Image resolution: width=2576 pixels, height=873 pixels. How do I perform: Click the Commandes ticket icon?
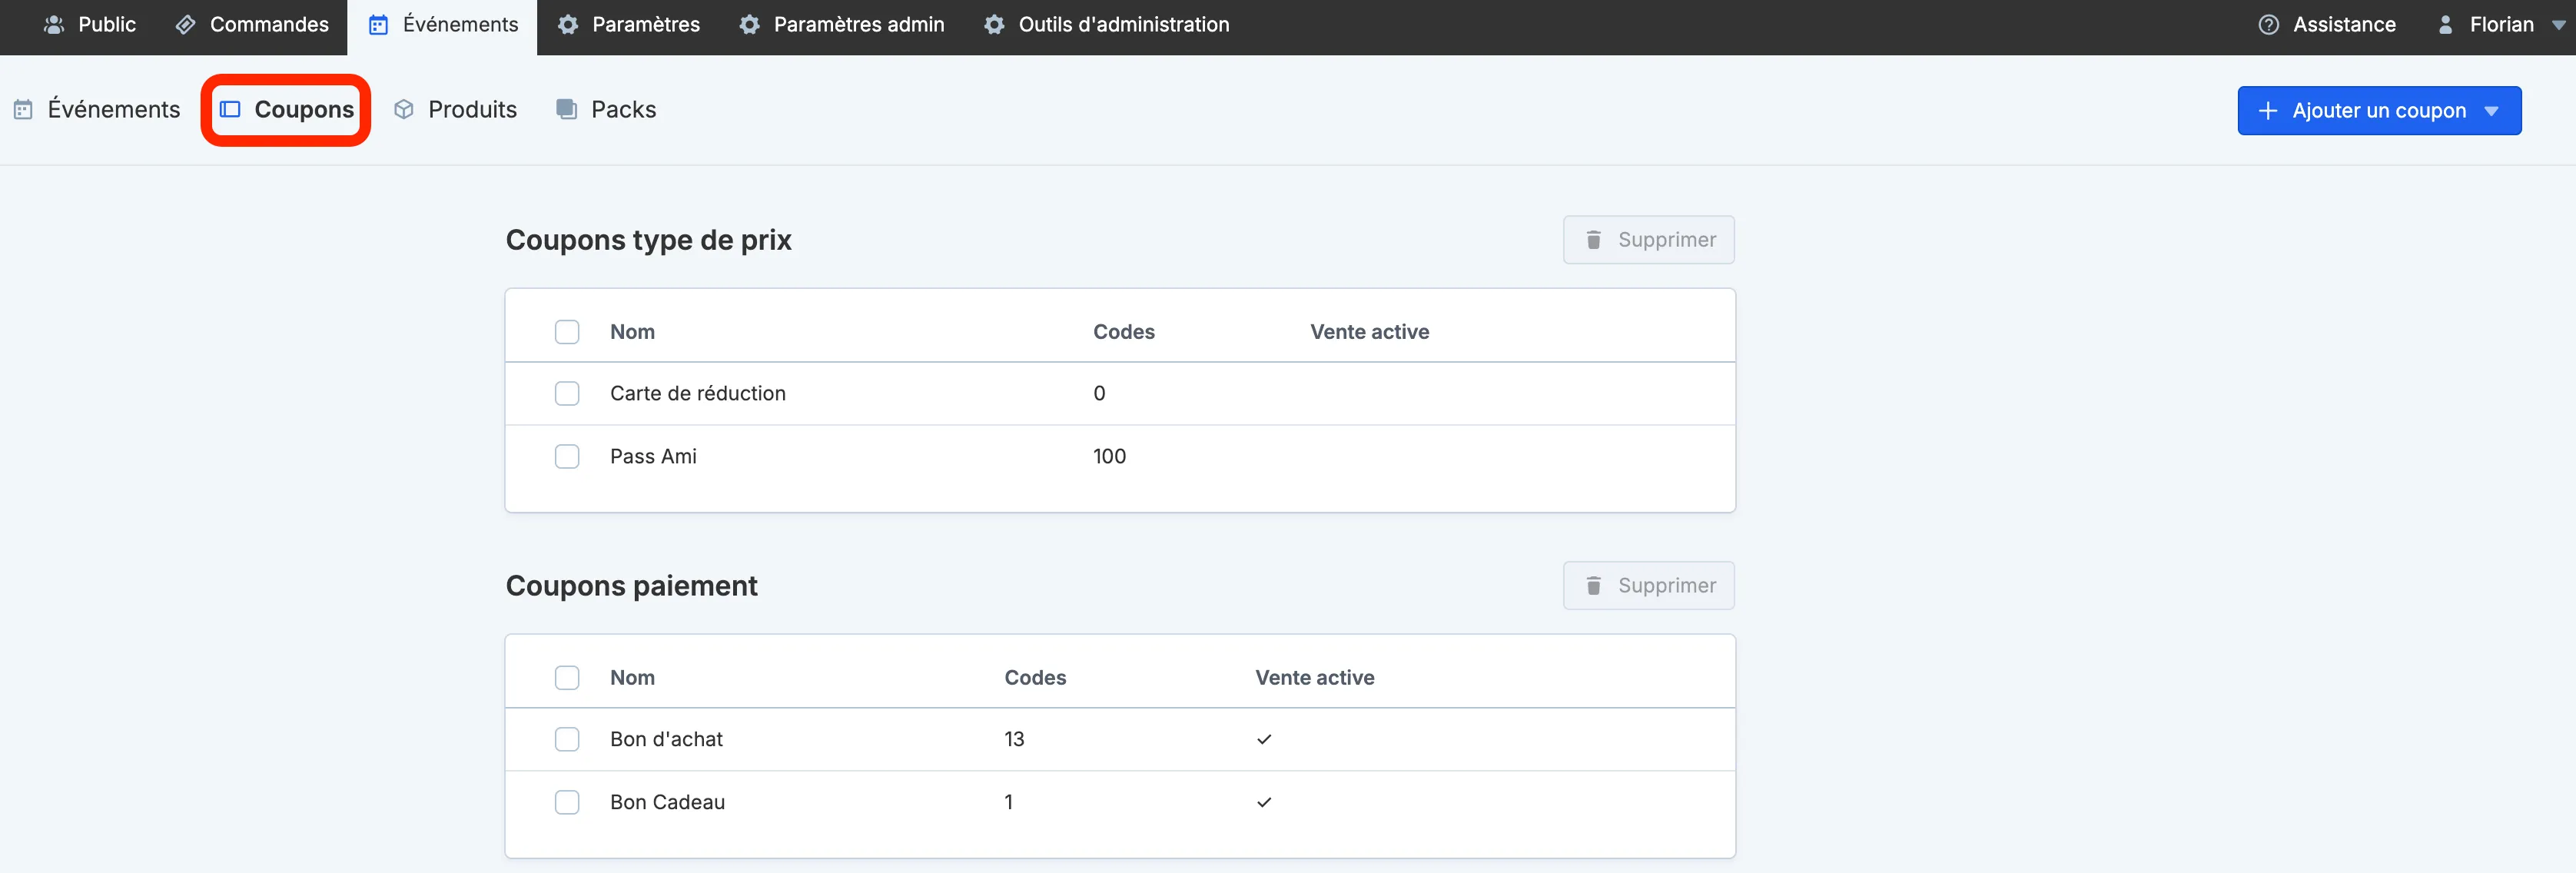(x=186, y=25)
